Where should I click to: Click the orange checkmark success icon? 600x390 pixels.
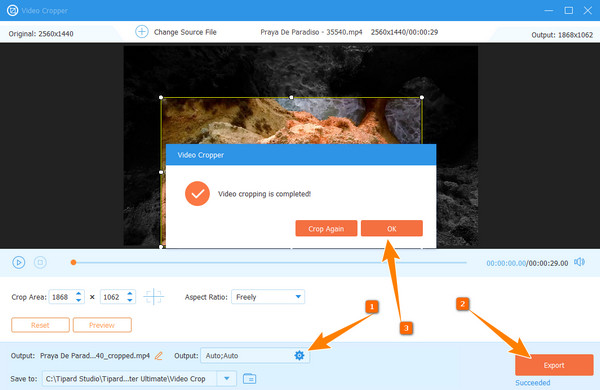coord(197,194)
